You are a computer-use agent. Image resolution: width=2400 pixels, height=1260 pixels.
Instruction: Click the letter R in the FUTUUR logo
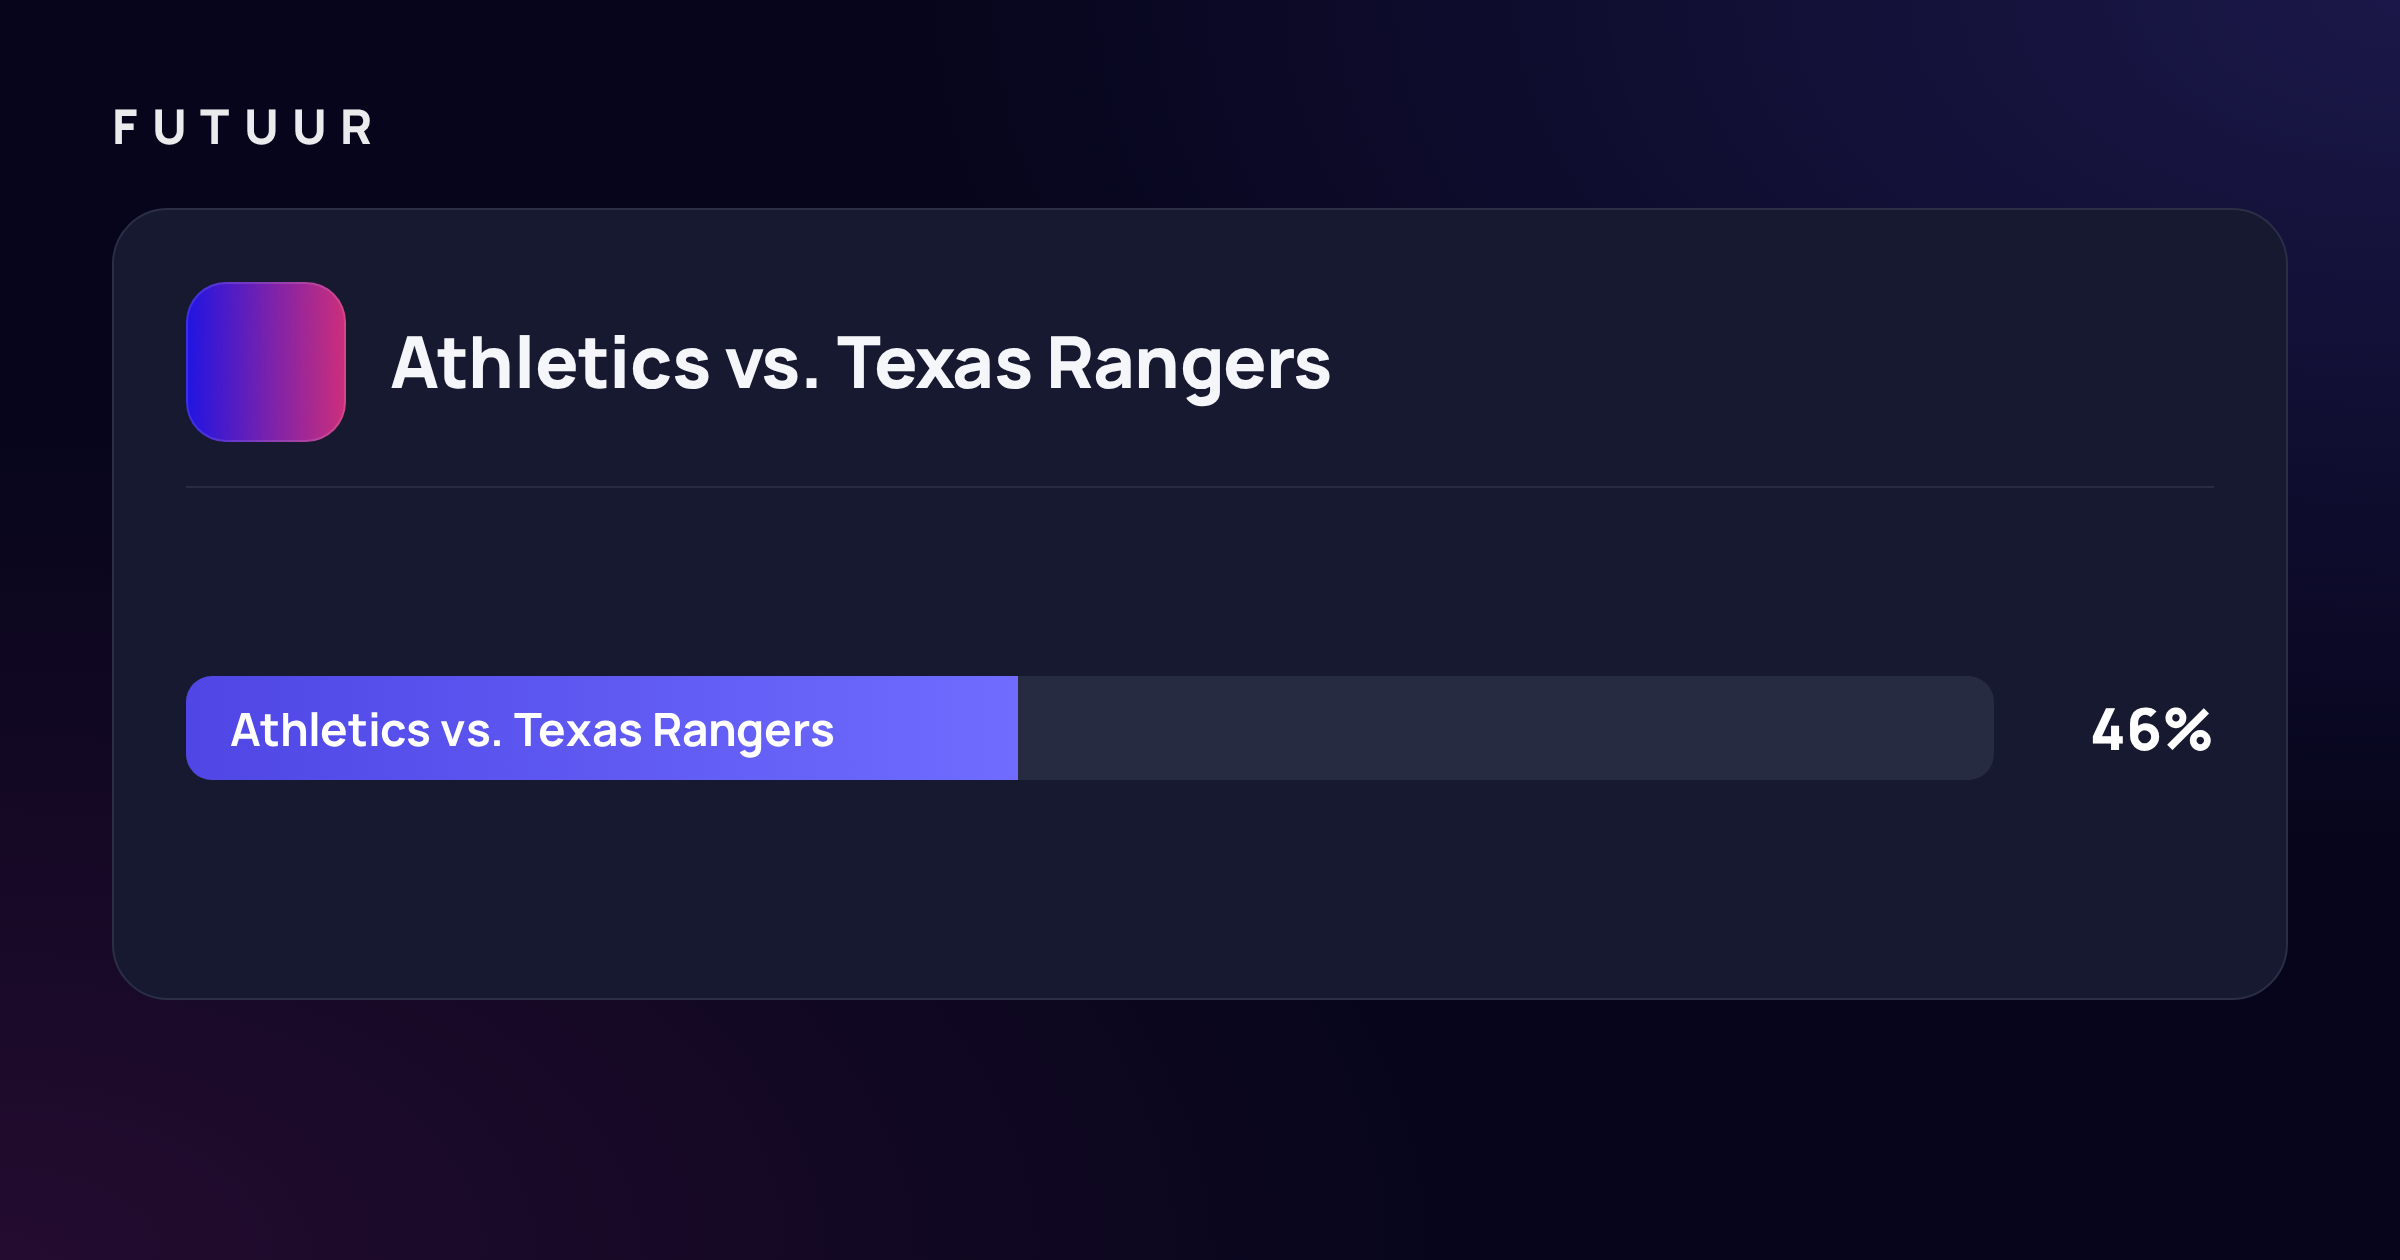[x=357, y=128]
